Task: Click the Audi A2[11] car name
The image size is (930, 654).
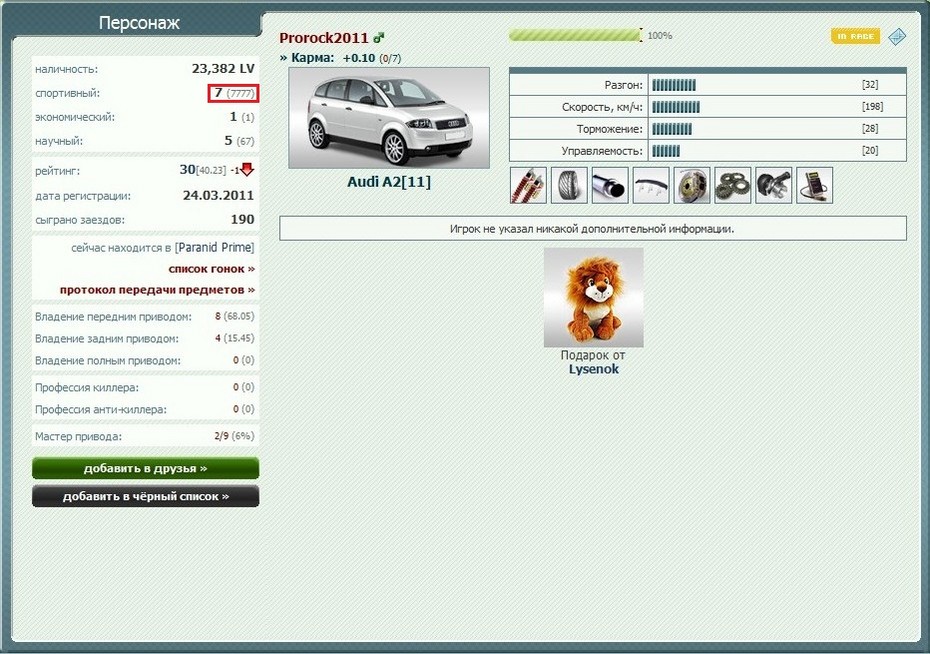Action: click(389, 181)
